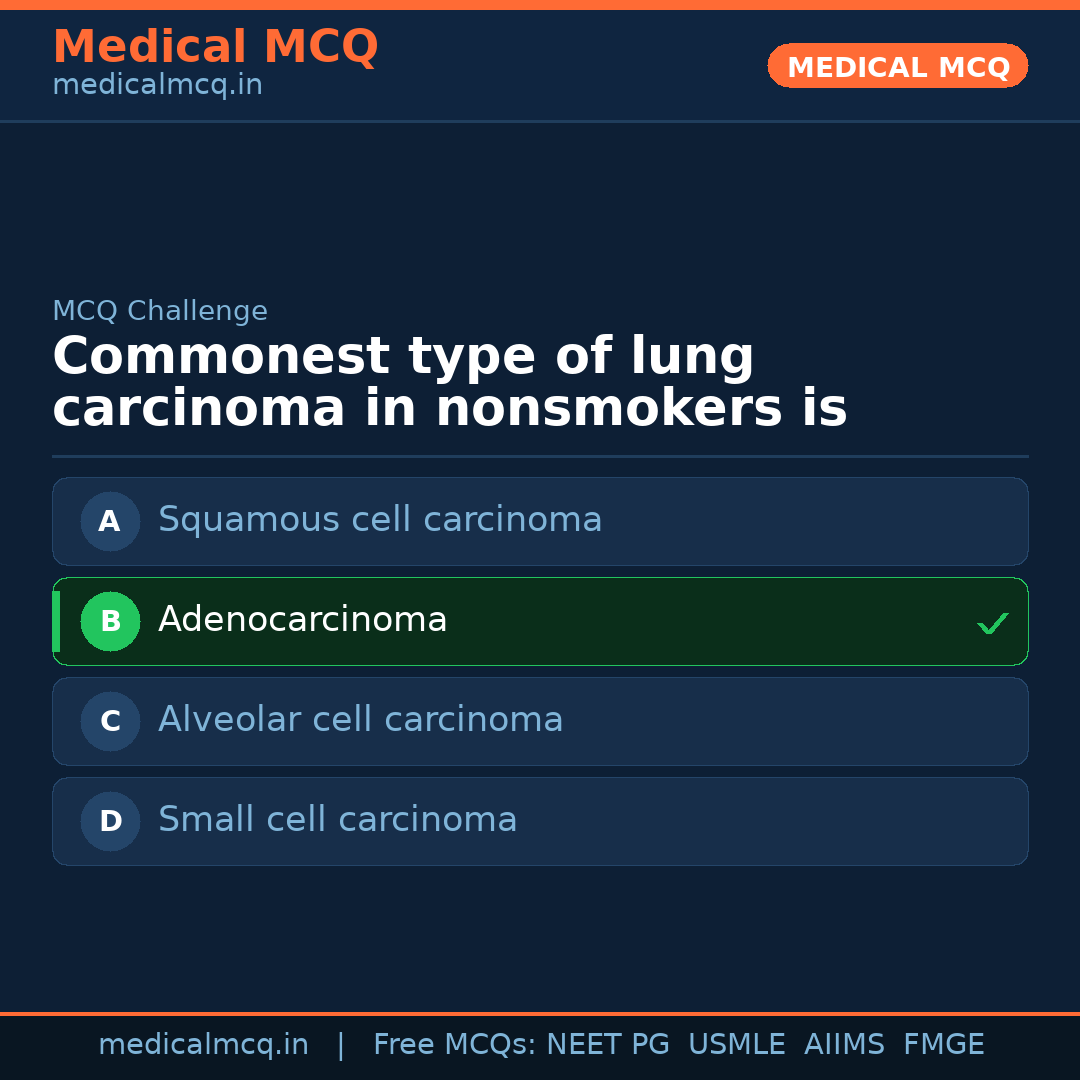Click the green bar left of Adenocarcinoma
The image size is (1080, 1080).
click(x=56, y=621)
